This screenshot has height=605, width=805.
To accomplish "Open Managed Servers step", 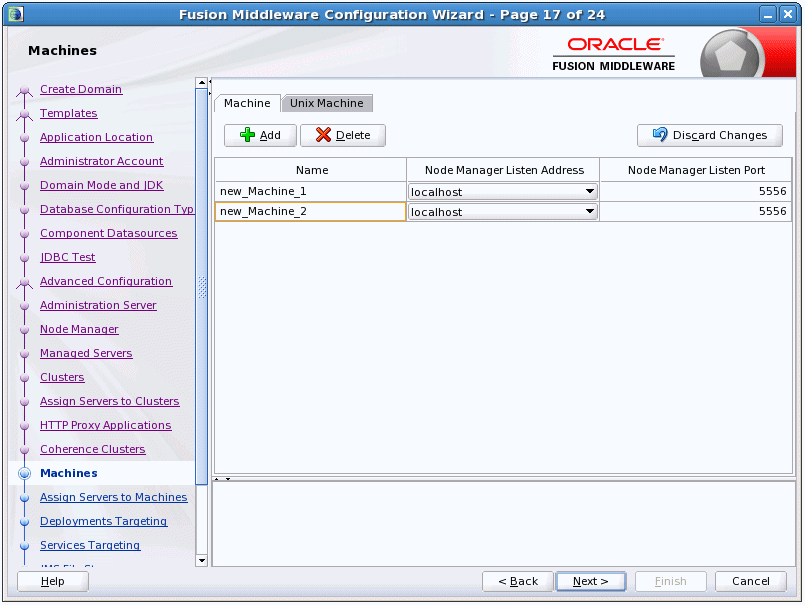I will point(86,353).
